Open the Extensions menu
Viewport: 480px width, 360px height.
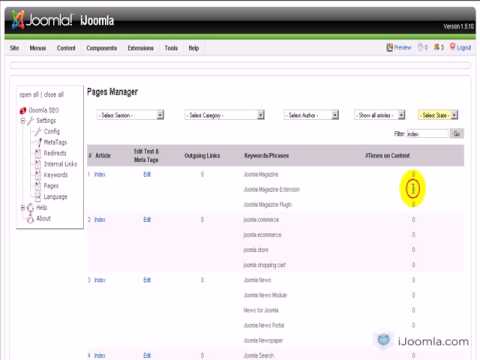tap(141, 48)
